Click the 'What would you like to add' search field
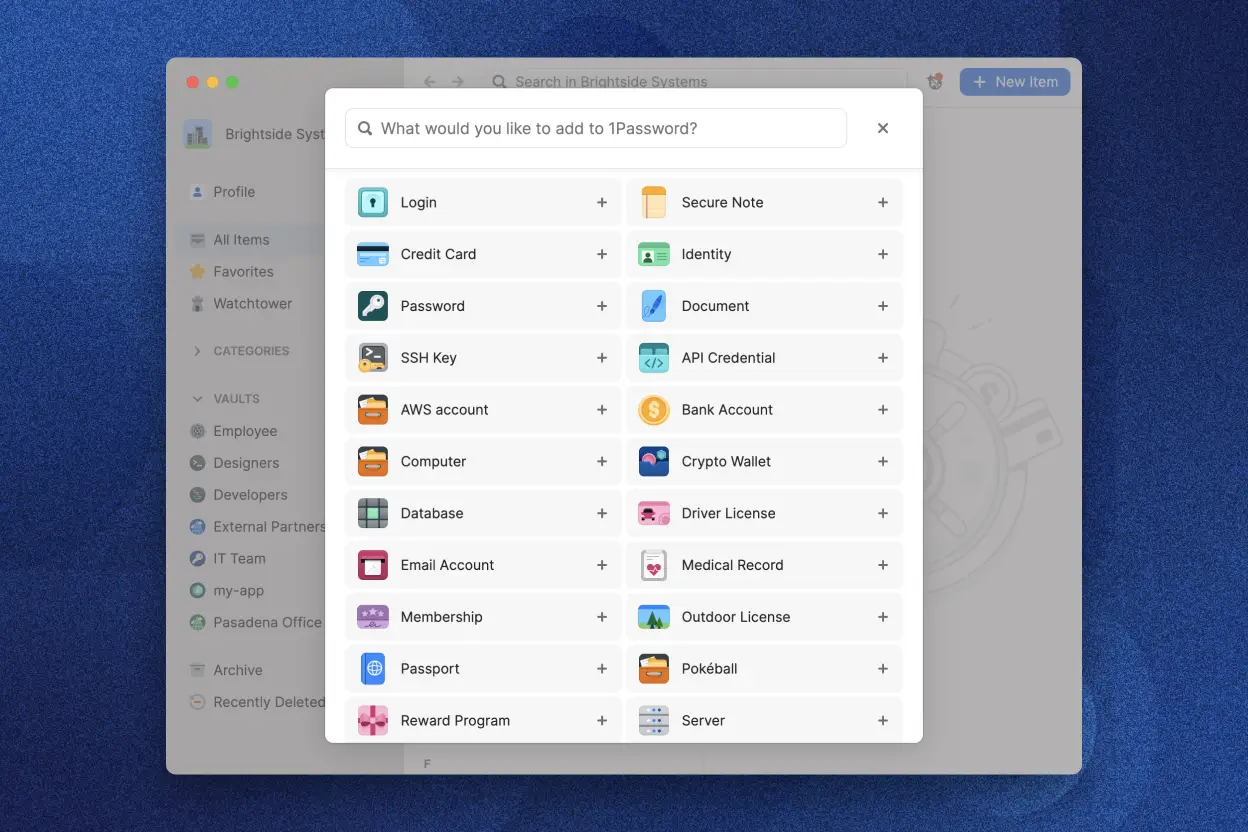 point(596,128)
